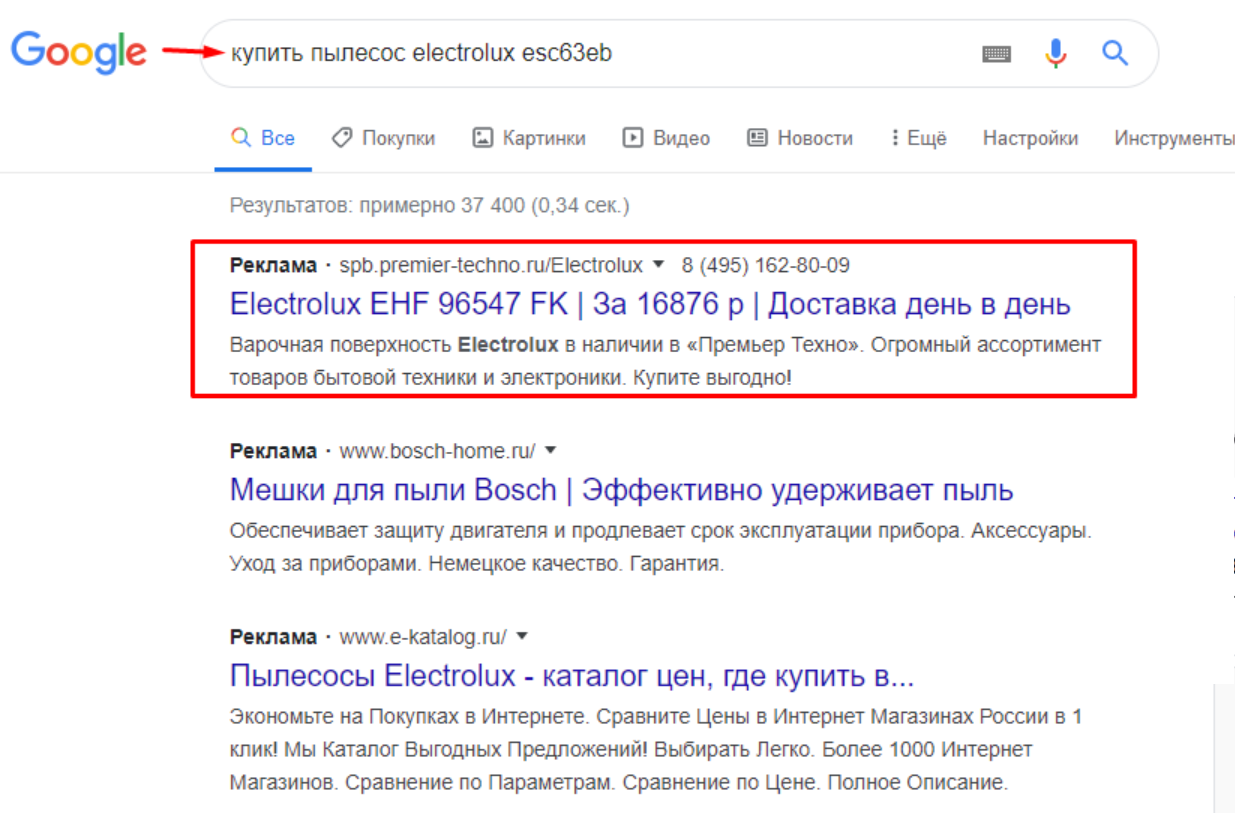Screen dimensions: 1235x813
Task: Open Пылесосы Electrolux каталог цен link
Action: [572, 676]
